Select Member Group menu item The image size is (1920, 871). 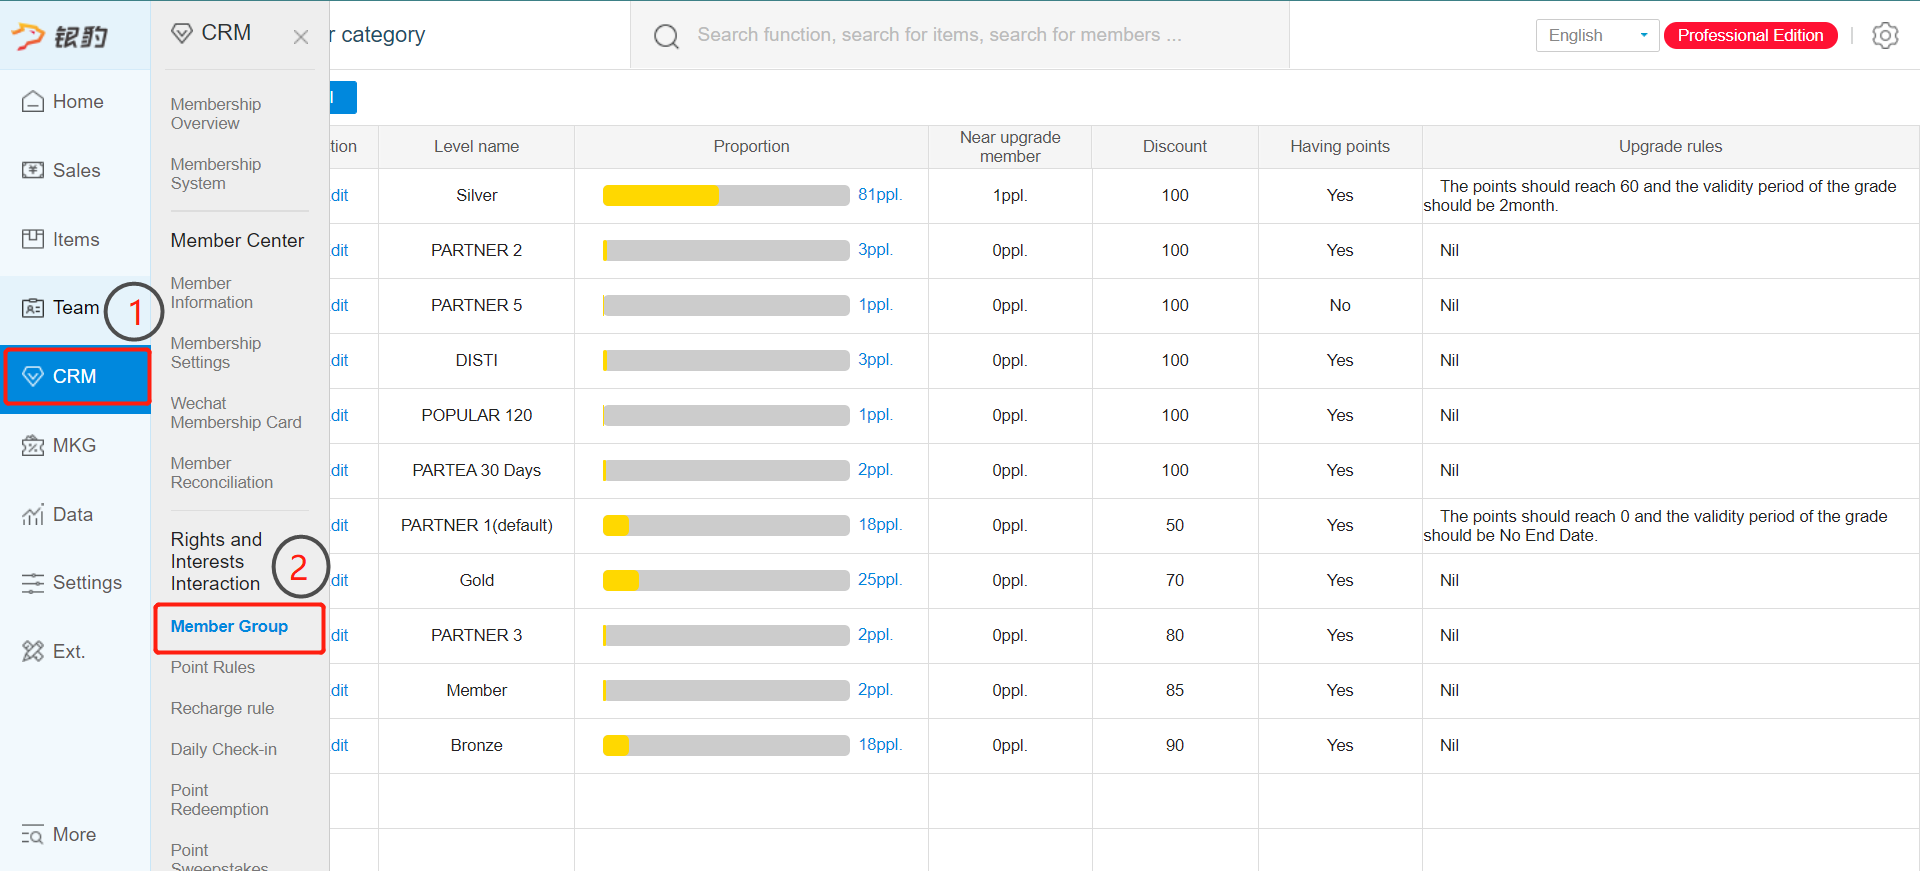[x=229, y=627]
